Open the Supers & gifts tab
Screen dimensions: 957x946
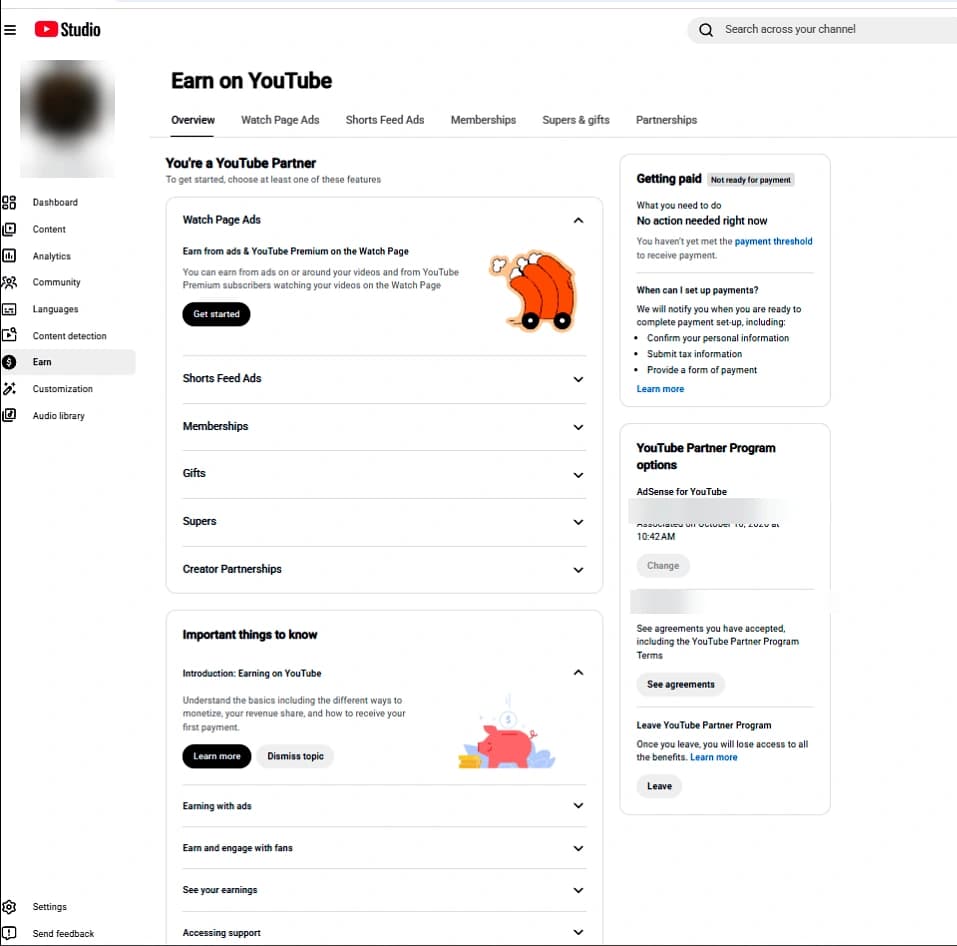[x=576, y=120]
